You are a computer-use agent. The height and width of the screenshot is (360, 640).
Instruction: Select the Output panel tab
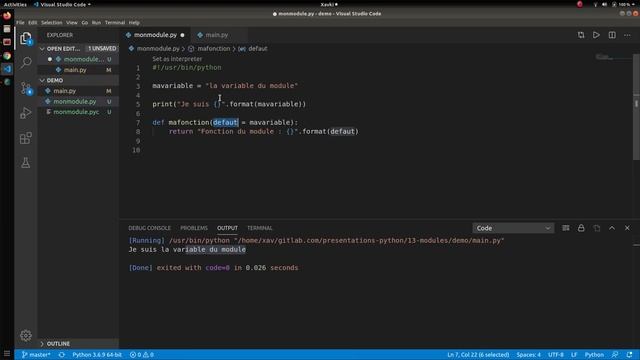click(227, 228)
